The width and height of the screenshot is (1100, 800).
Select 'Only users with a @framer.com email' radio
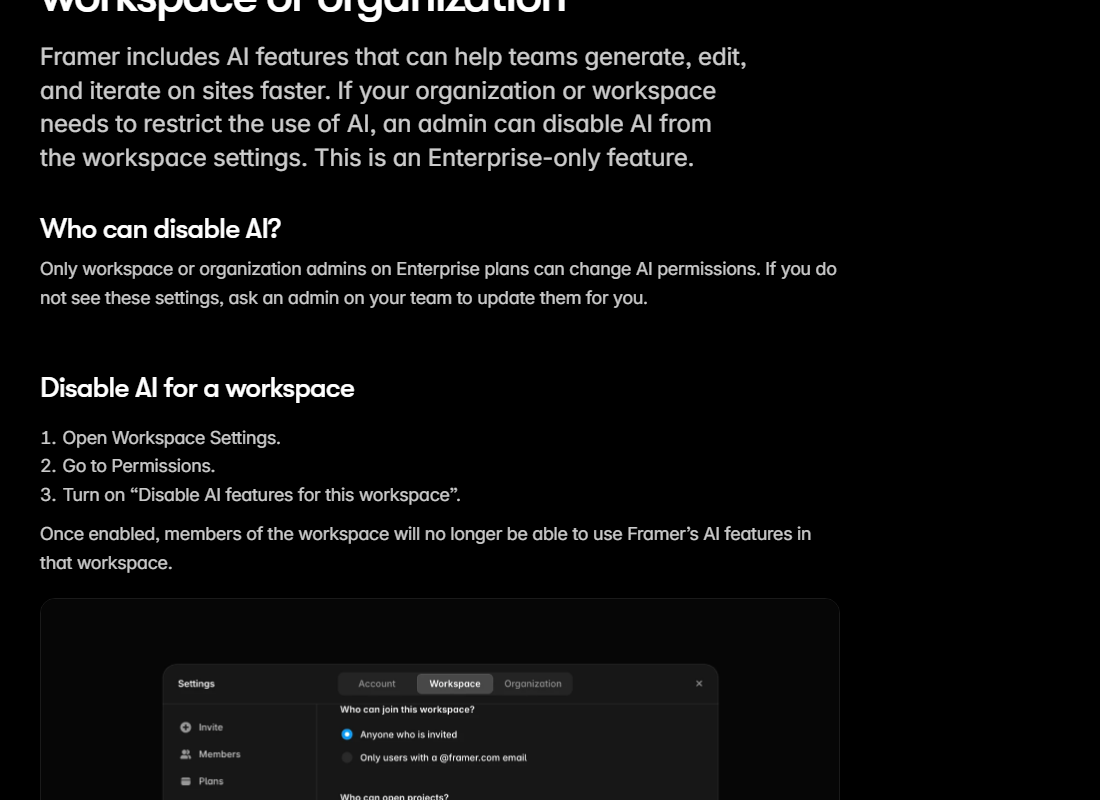347,757
